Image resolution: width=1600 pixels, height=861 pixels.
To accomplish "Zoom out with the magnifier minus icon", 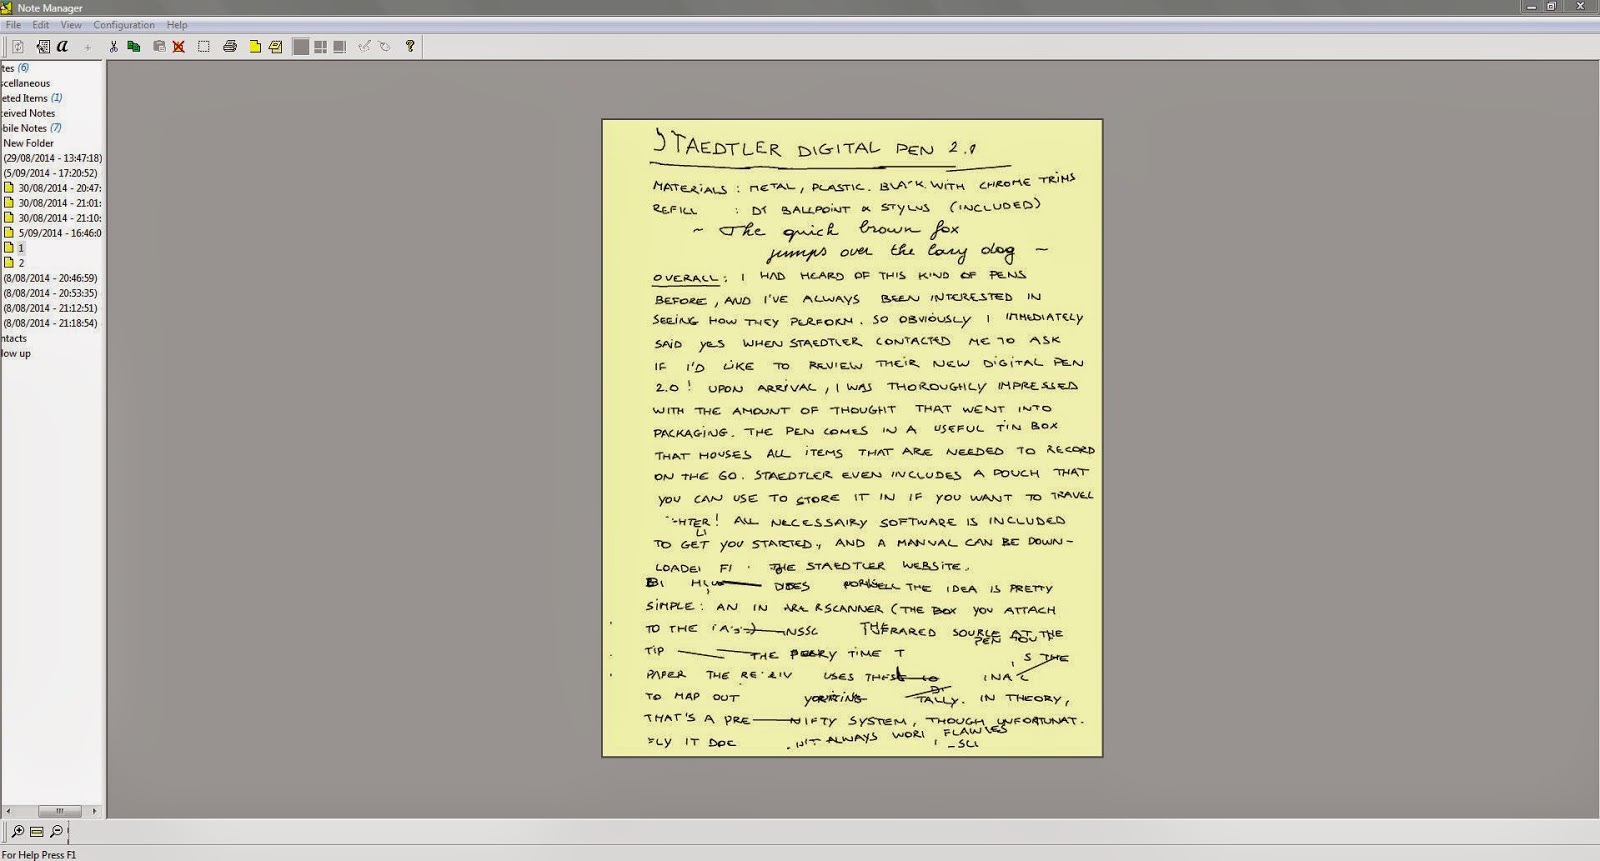I will [x=56, y=831].
